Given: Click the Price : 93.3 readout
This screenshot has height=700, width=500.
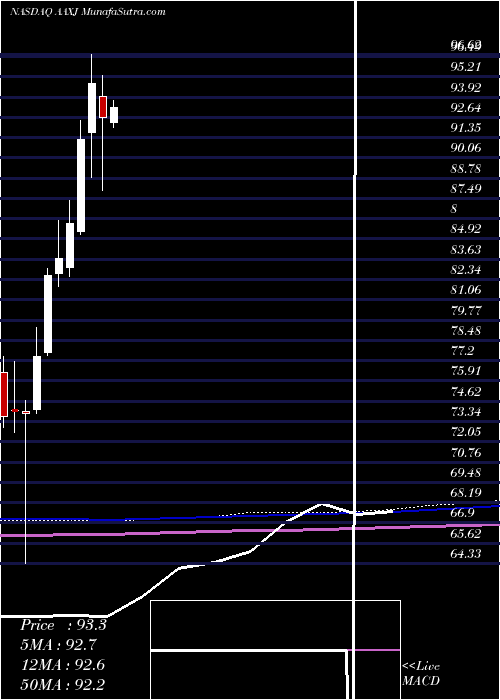Looking at the screenshot, I should 63,625.
